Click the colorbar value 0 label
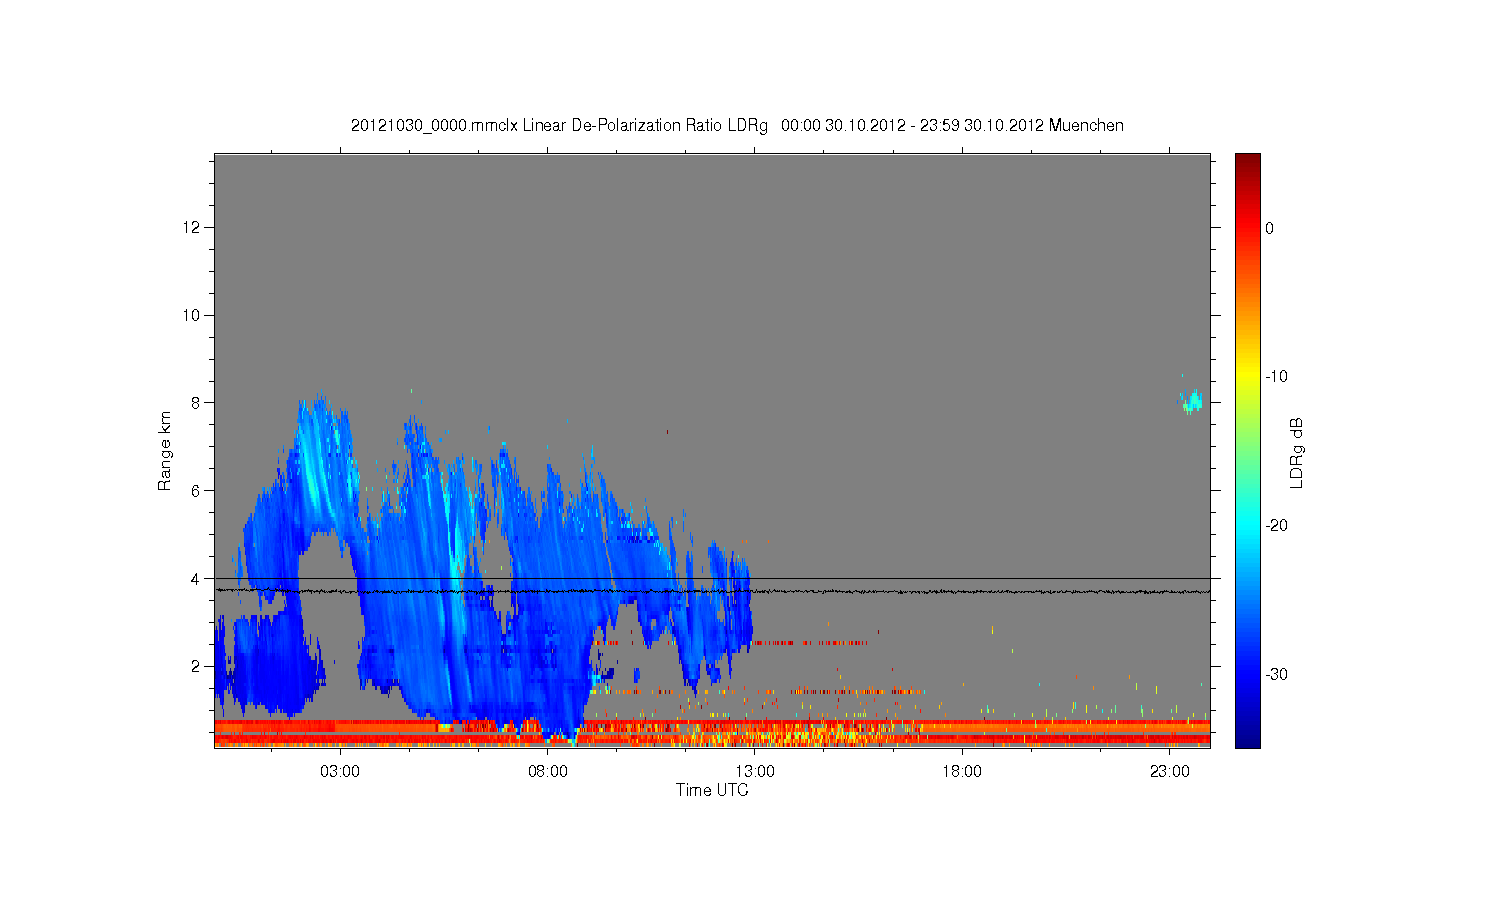The width and height of the screenshot is (1500, 900). tap(1269, 228)
